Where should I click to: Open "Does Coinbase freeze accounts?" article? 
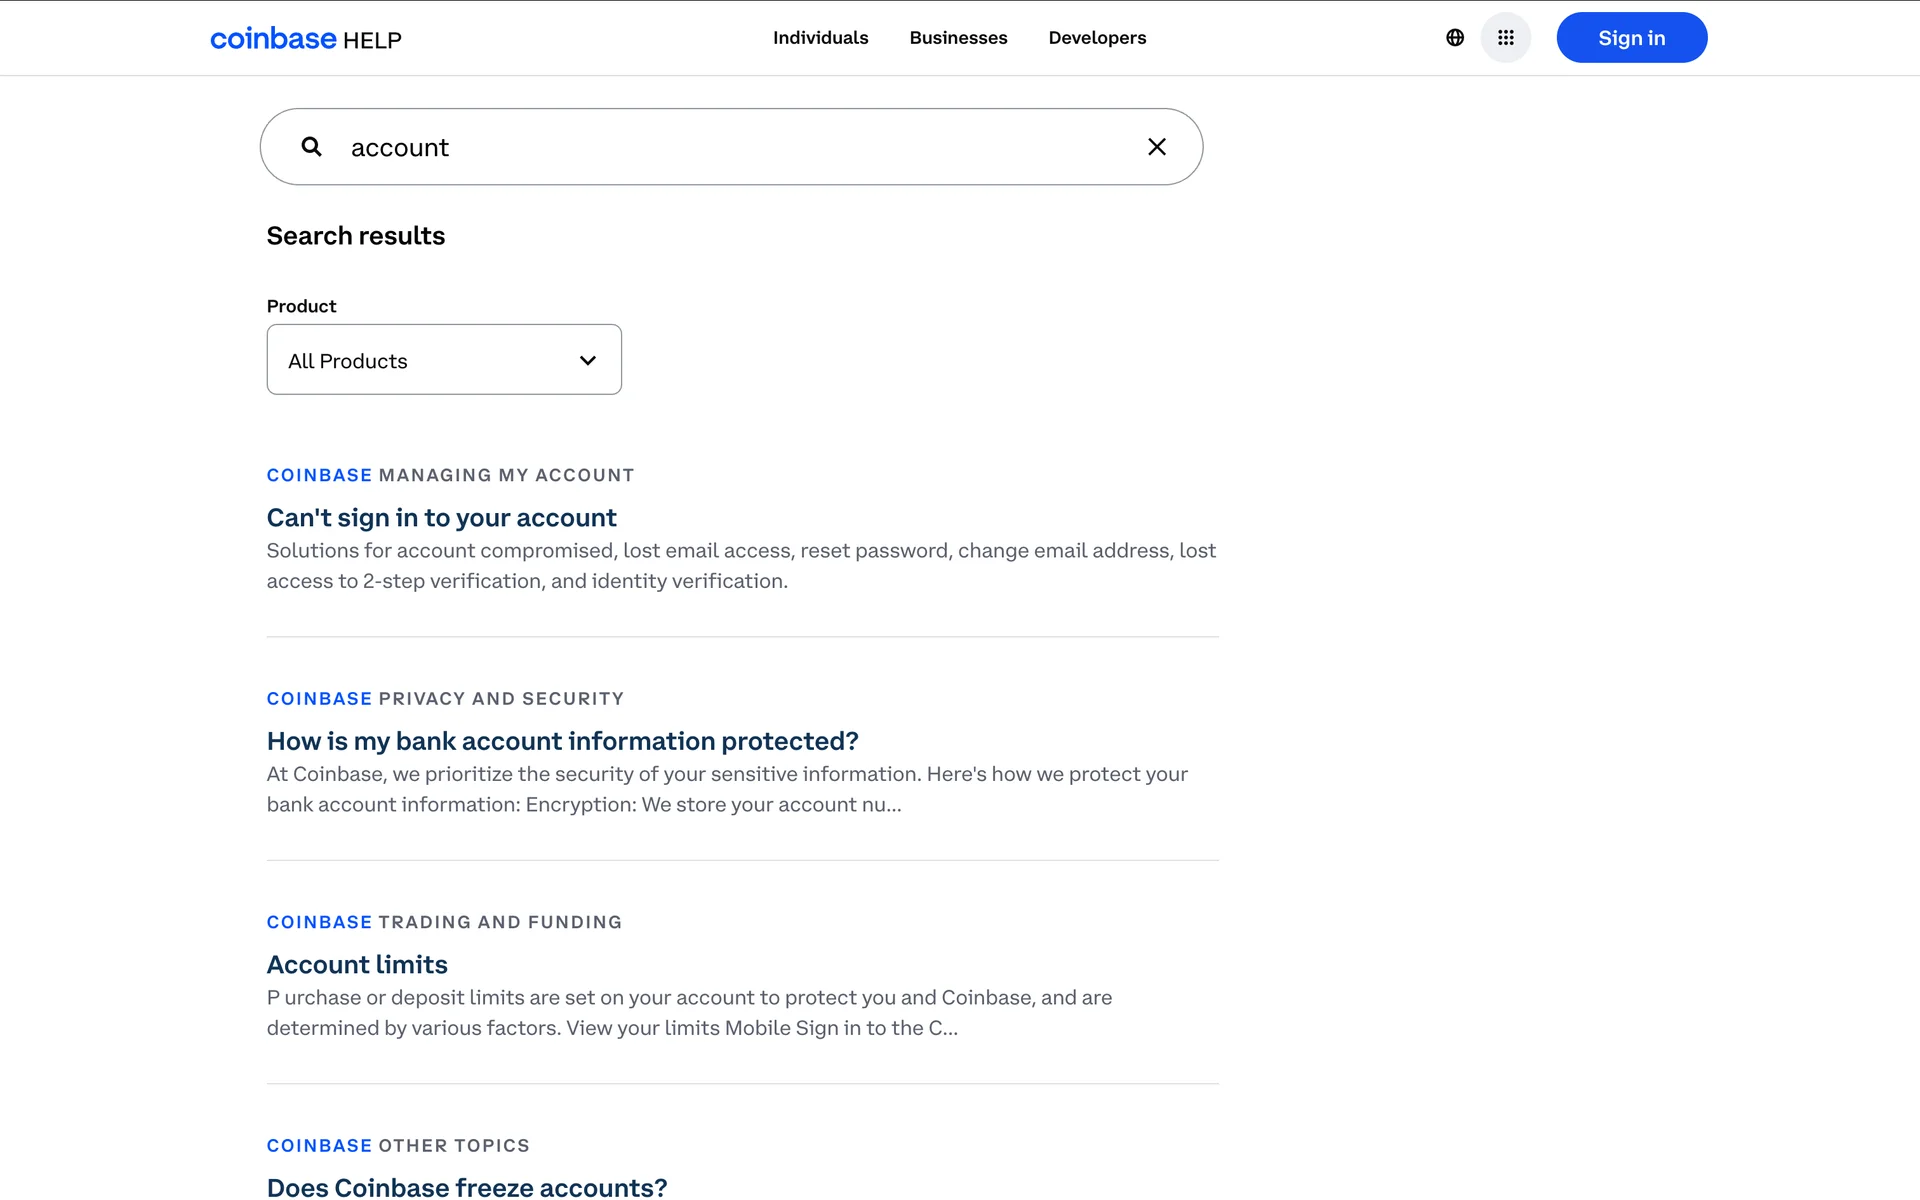click(466, 1187)
